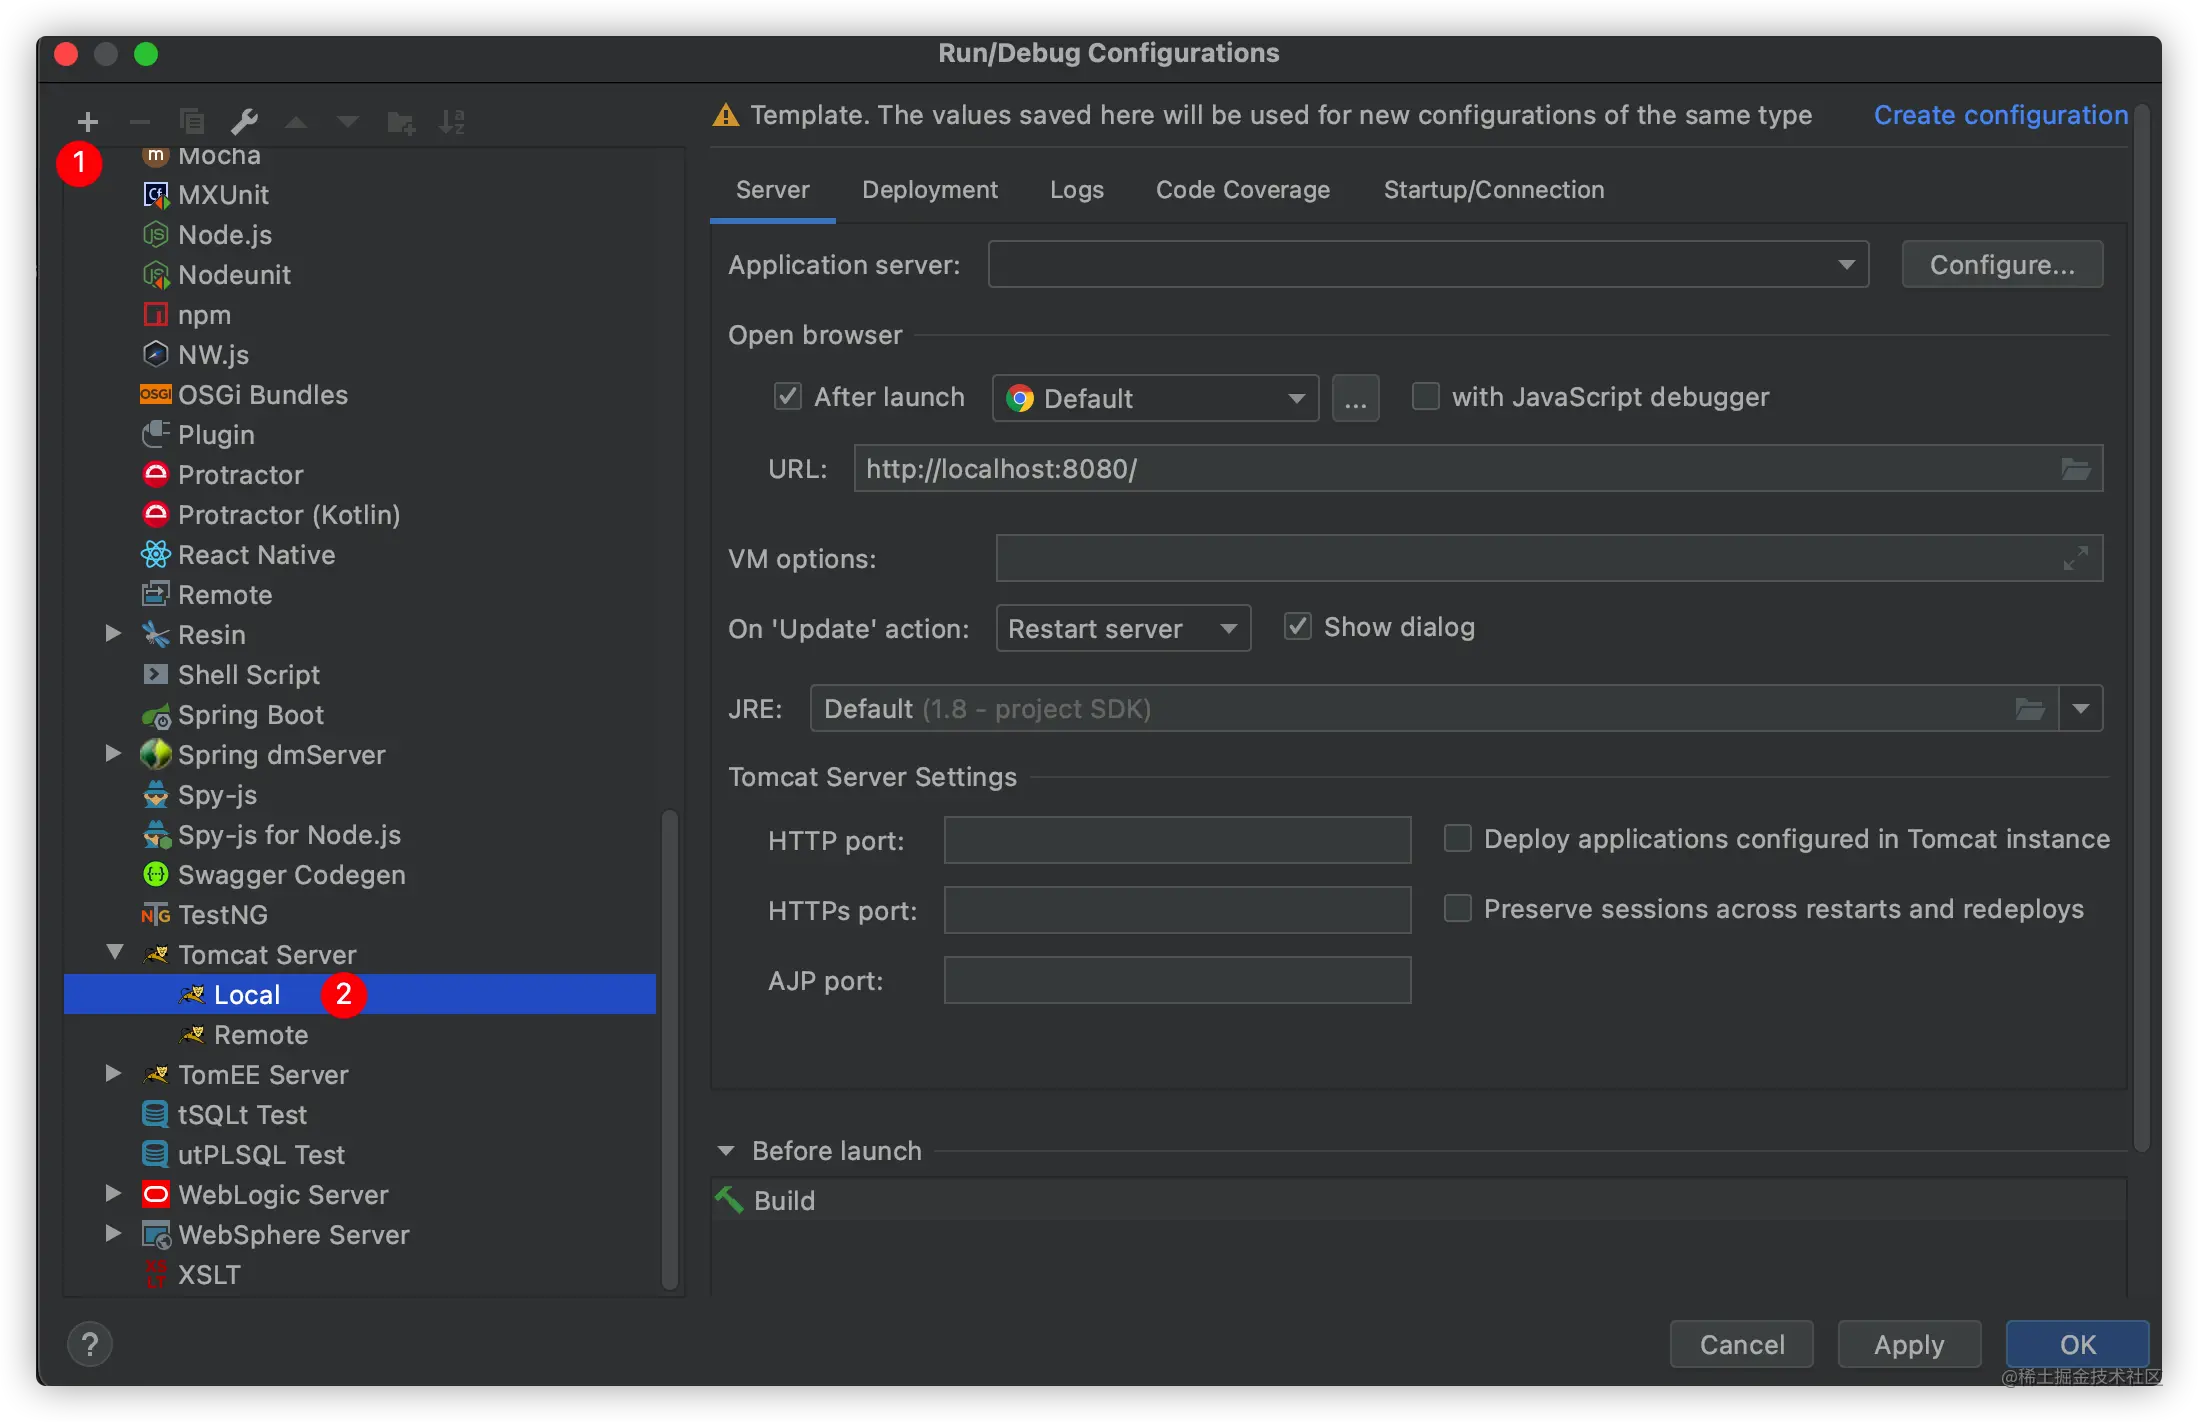Click the HTTP port input field
Screen dimensions: 2198x1422
[1176, 840]
